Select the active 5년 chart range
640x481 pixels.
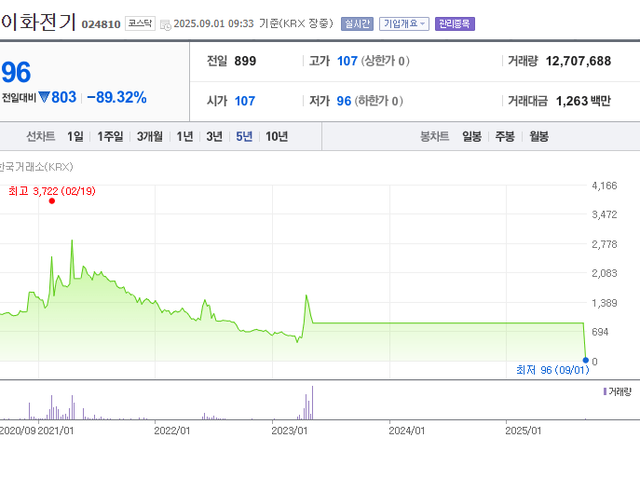click(244, 137)
